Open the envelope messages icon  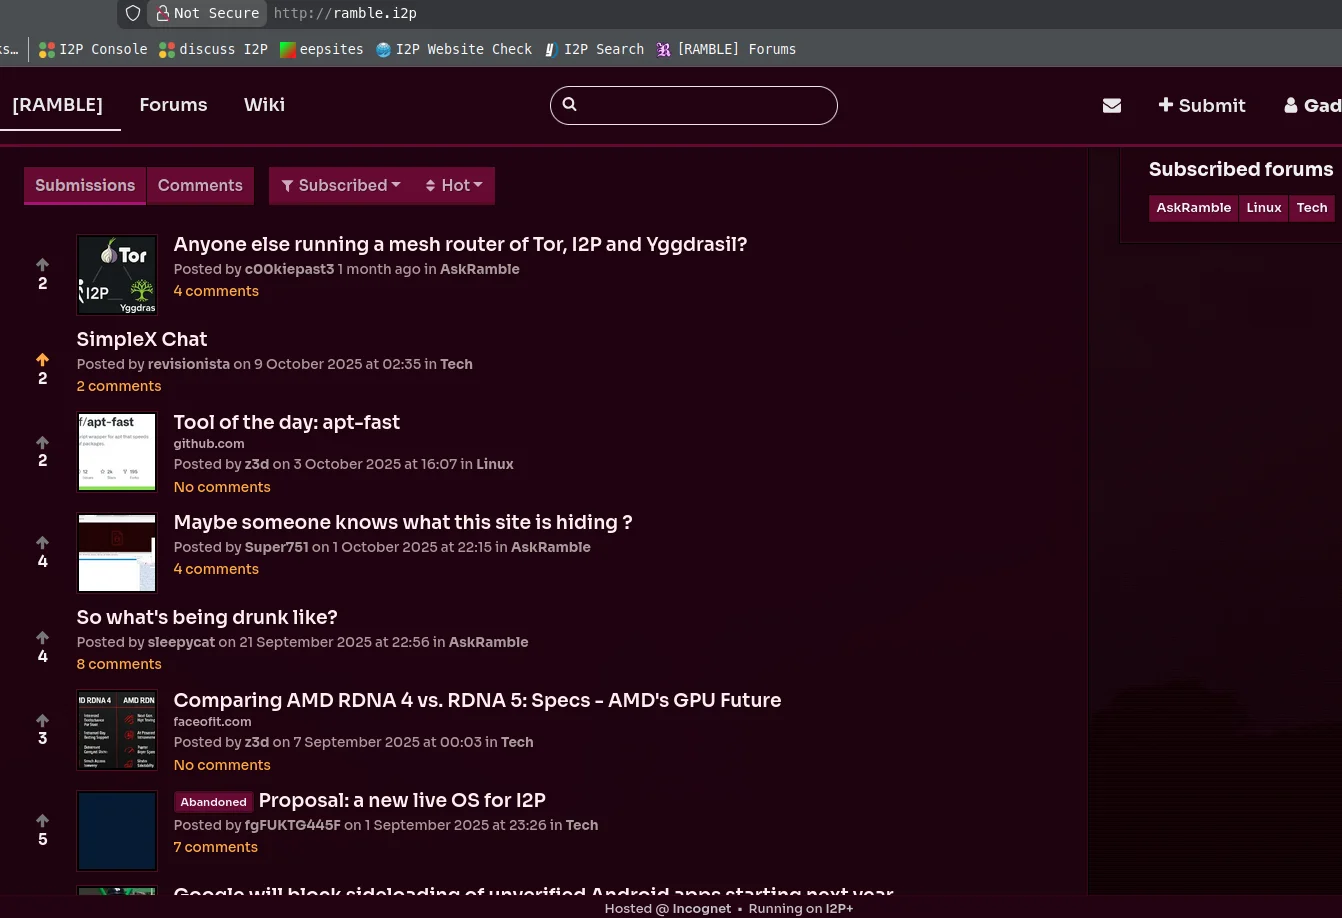click(x=1111, y=106)
